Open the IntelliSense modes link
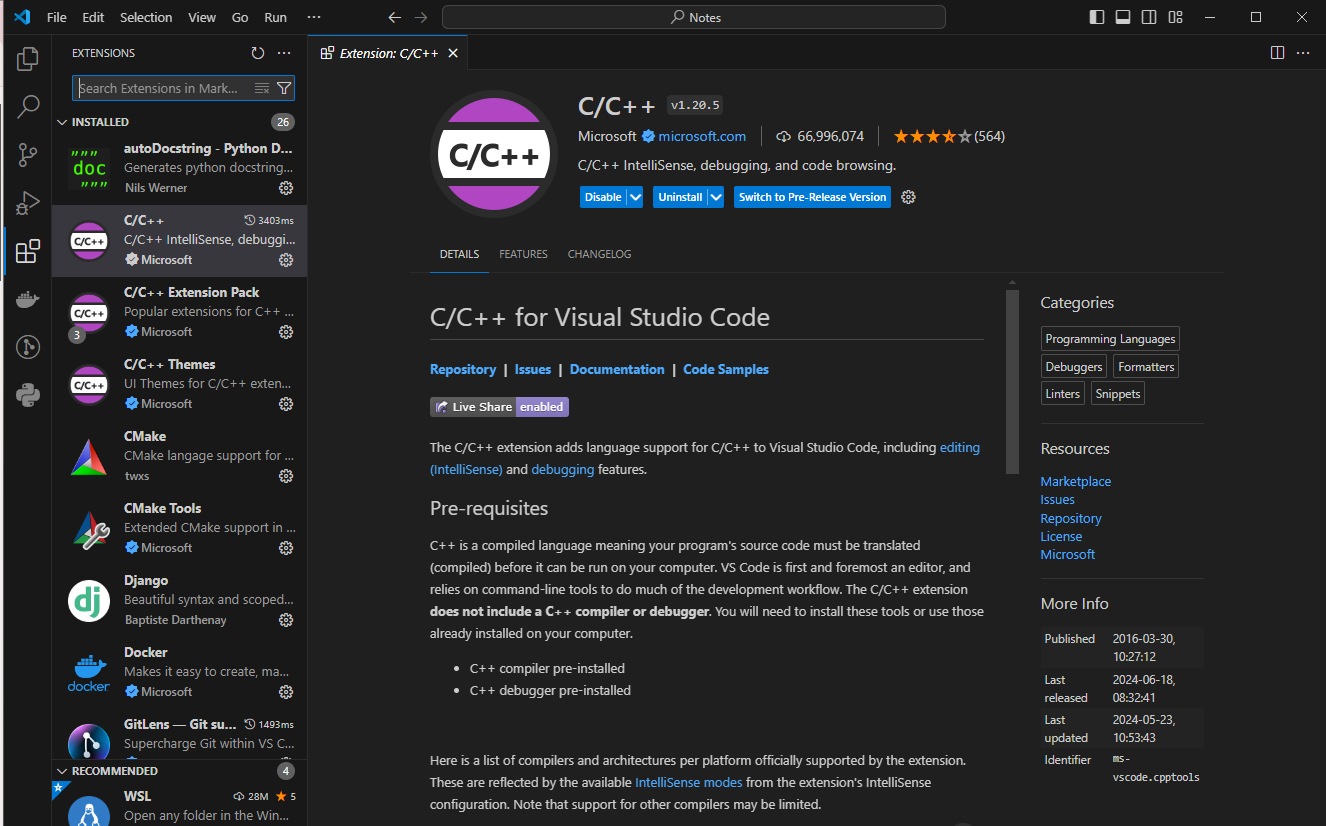 click(688, 782)
